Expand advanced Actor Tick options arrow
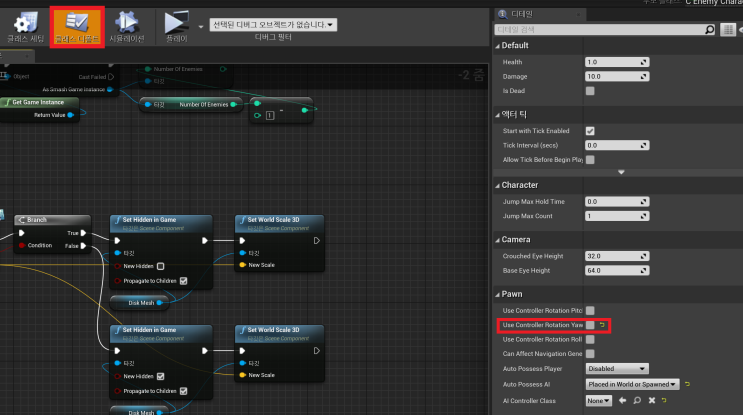Image resolution: width=743 pixels, height=415 pixels. (621, 172)
